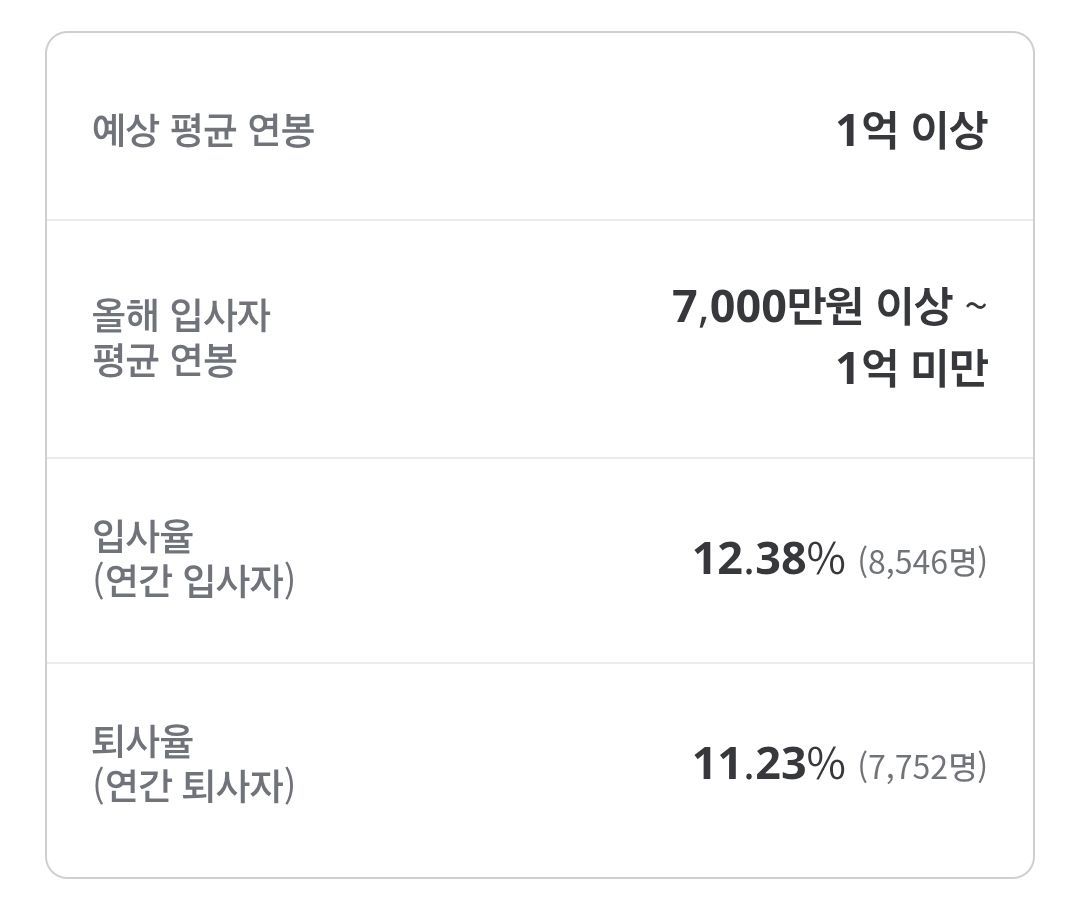
Task: Select the 1억 이상 salary value
Action: [911, 131]
